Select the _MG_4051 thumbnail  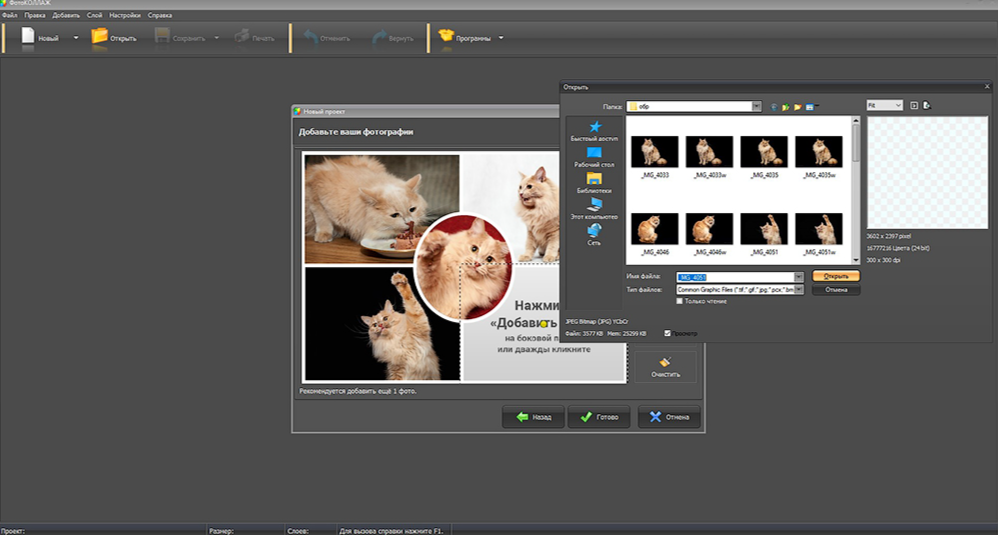tap(764, 229)
